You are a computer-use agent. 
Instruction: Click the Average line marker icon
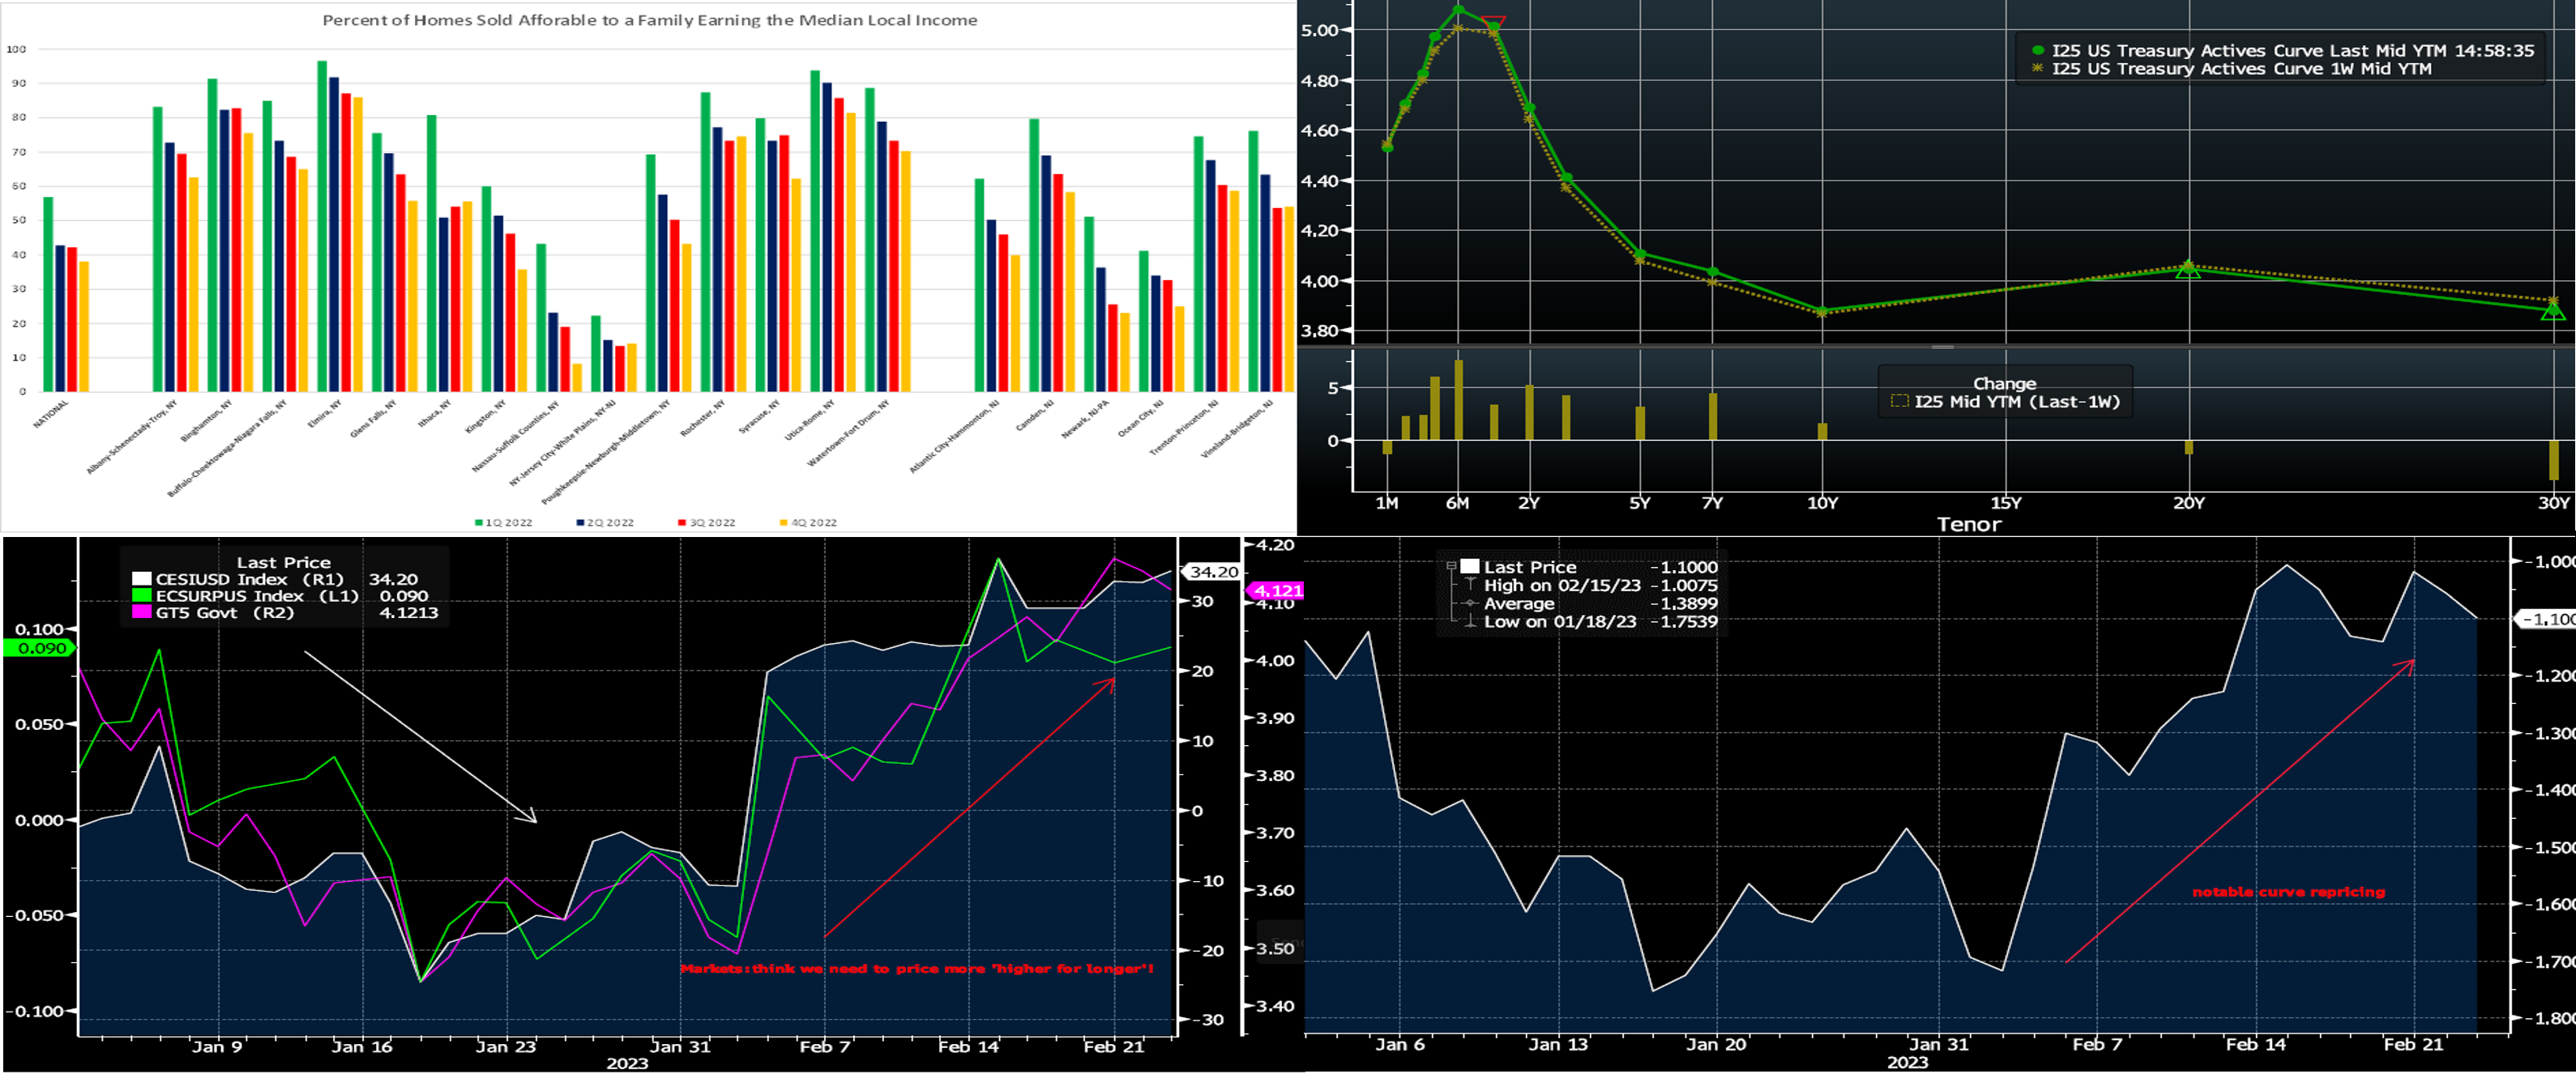(x=1469, y=603)
